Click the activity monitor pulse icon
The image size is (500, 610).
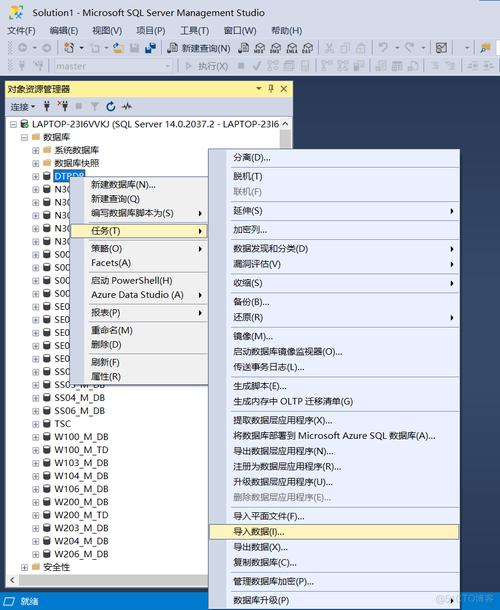127,106
